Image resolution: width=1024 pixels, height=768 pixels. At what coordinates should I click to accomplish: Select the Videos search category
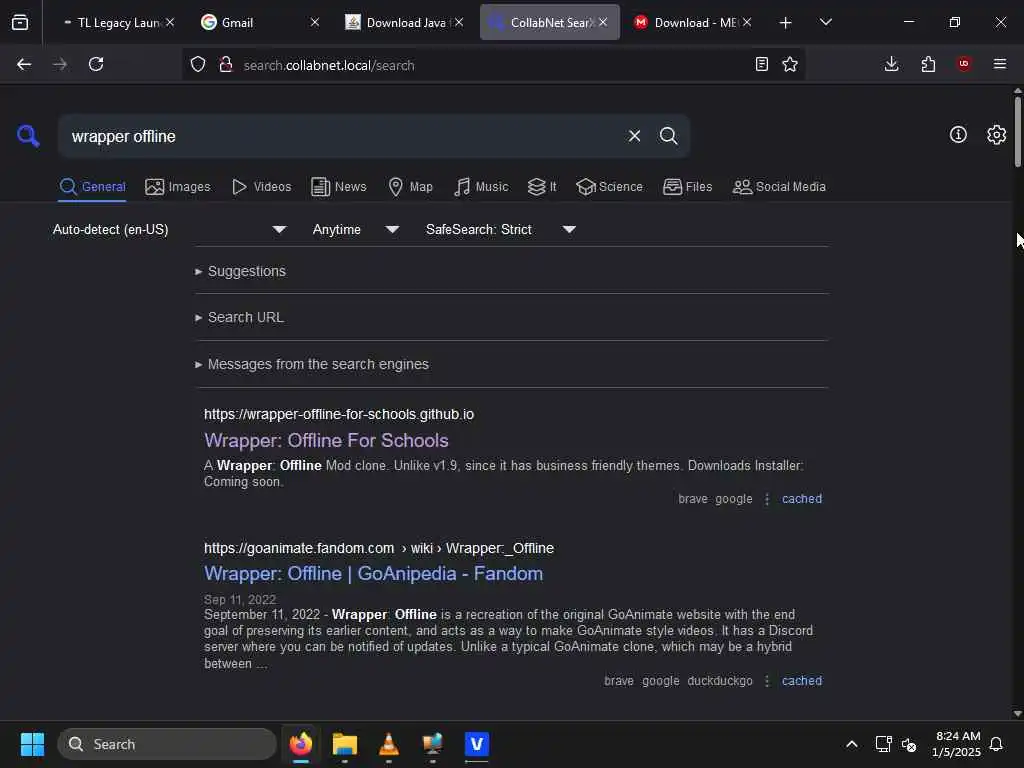262,187
